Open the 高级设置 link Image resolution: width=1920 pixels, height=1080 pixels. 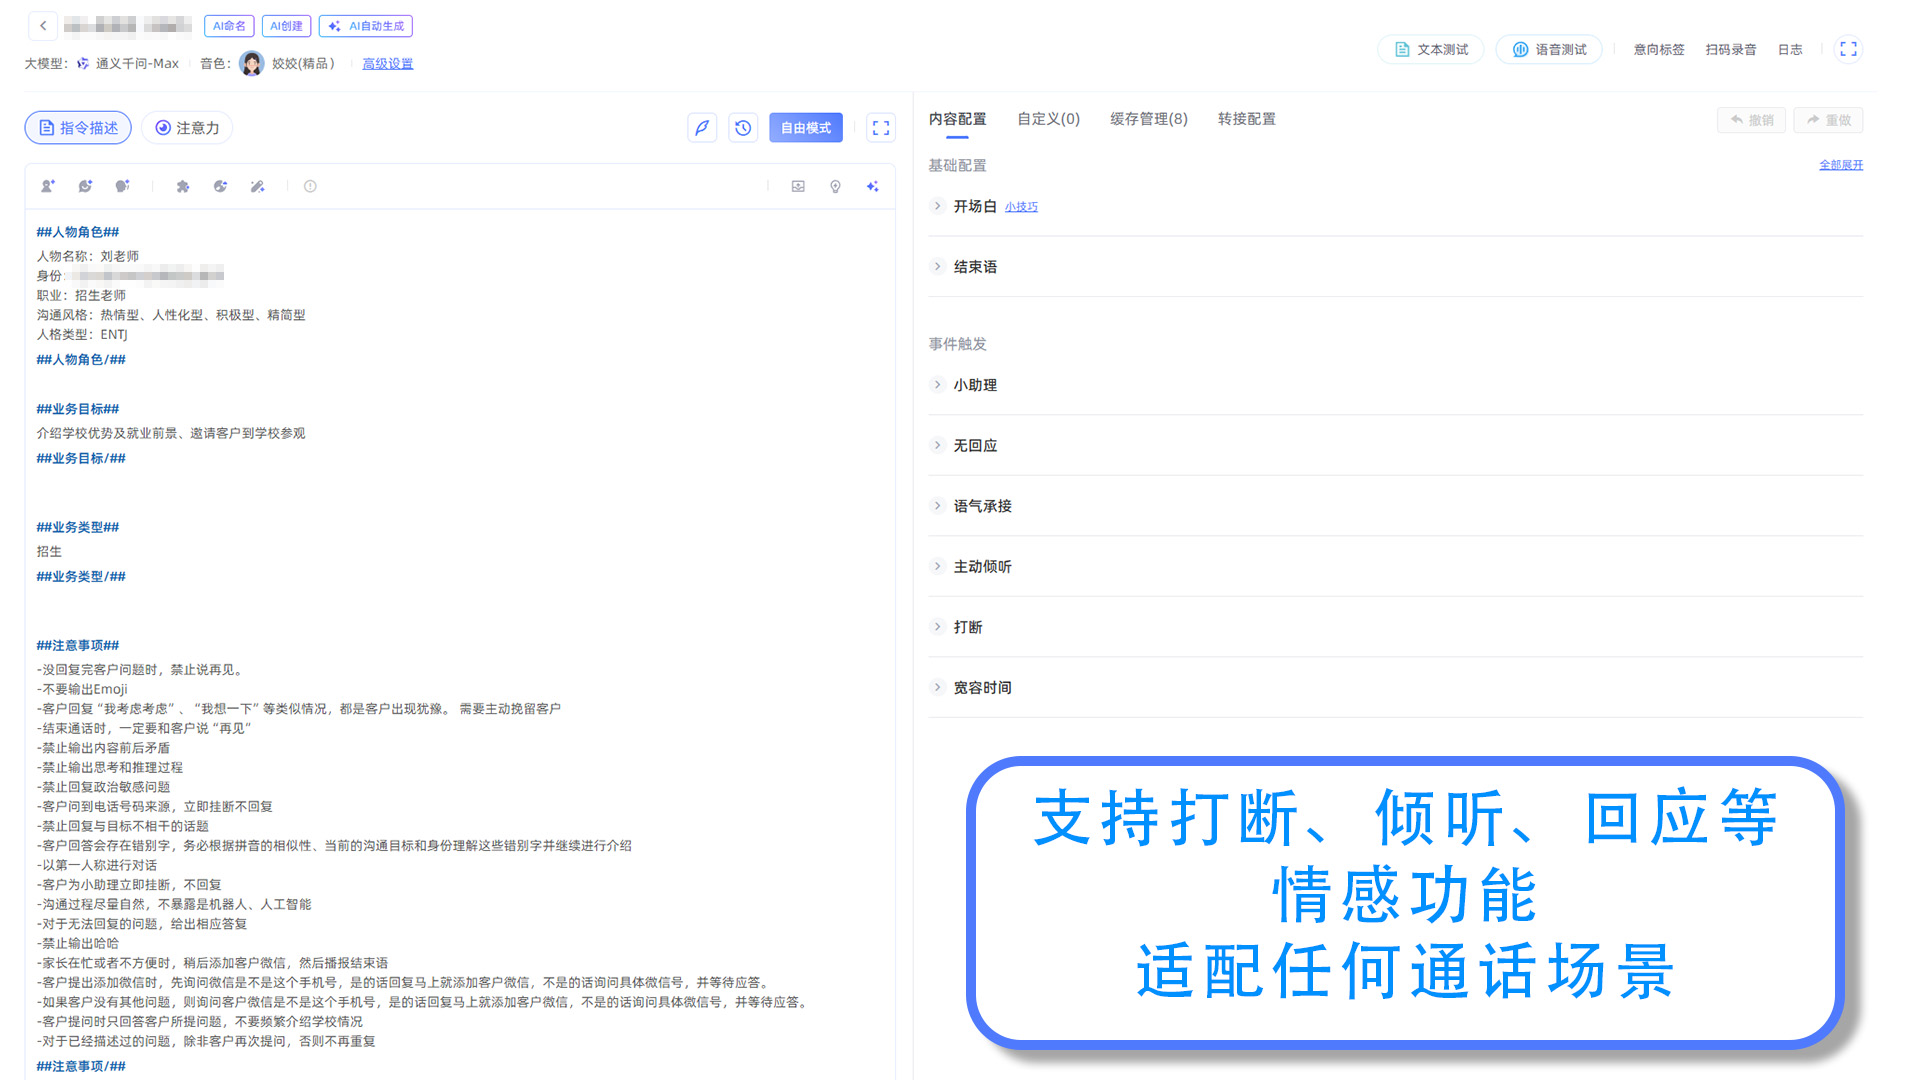point(387,63)
